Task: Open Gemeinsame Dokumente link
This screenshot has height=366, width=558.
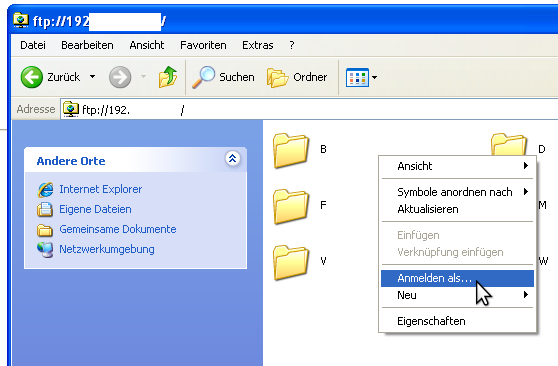Action: click(x=117, y=229)
